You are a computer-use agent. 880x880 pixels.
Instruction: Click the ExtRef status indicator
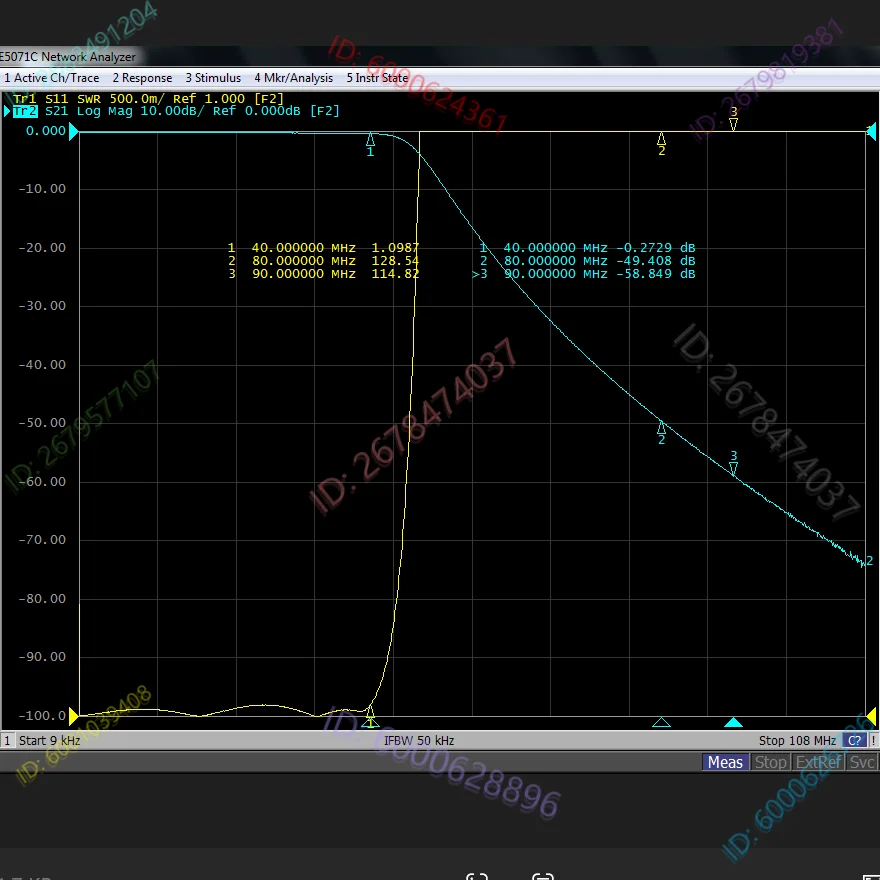click(817, 763)
